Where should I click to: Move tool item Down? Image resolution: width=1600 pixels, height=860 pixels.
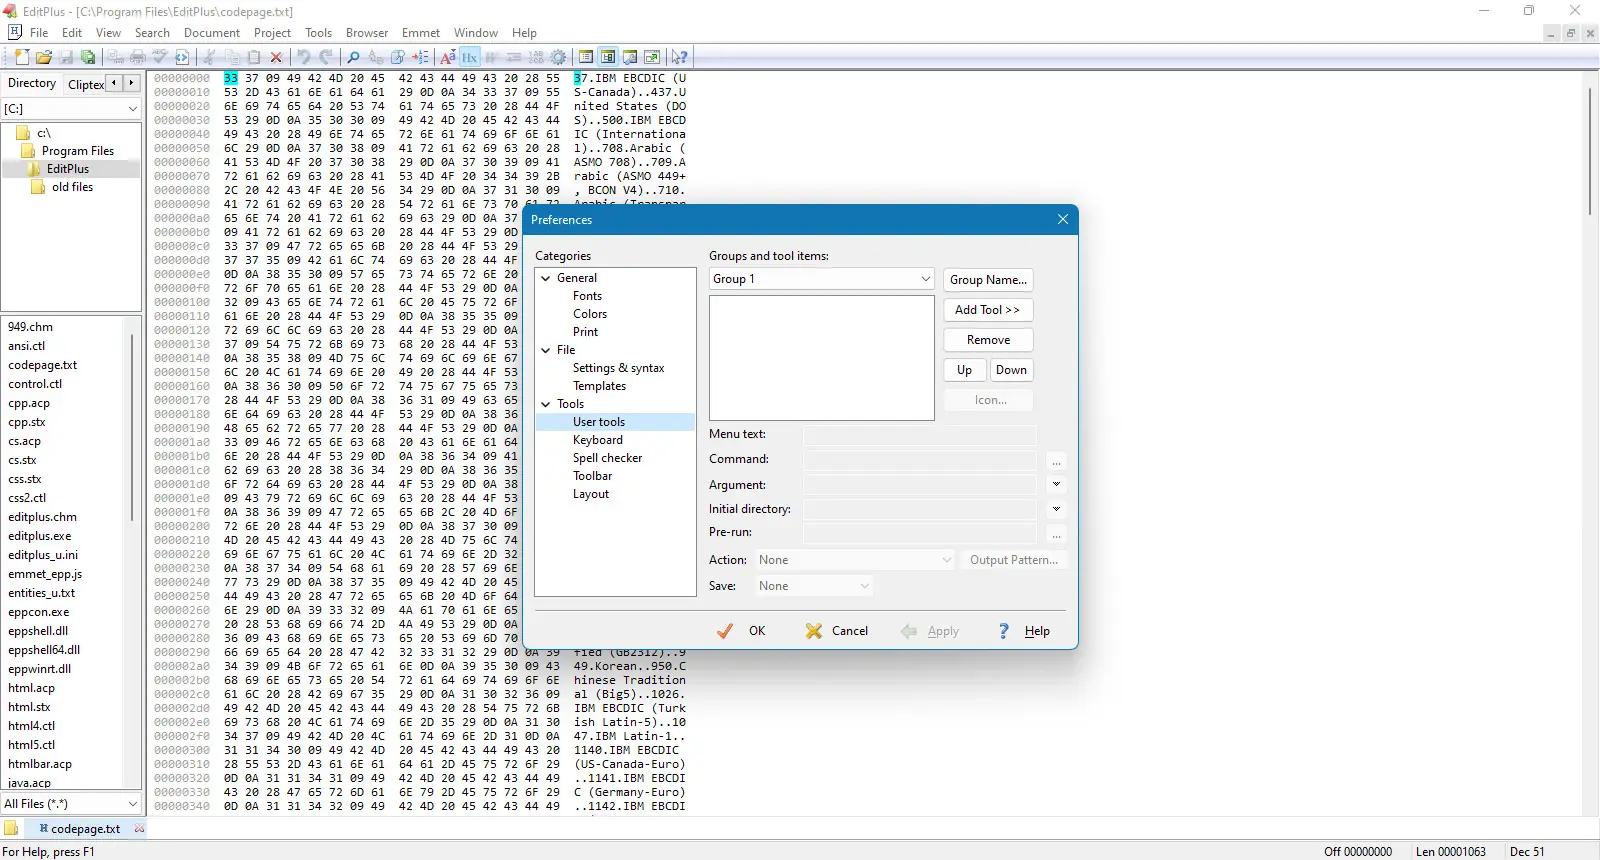(x=1011, y=370)
